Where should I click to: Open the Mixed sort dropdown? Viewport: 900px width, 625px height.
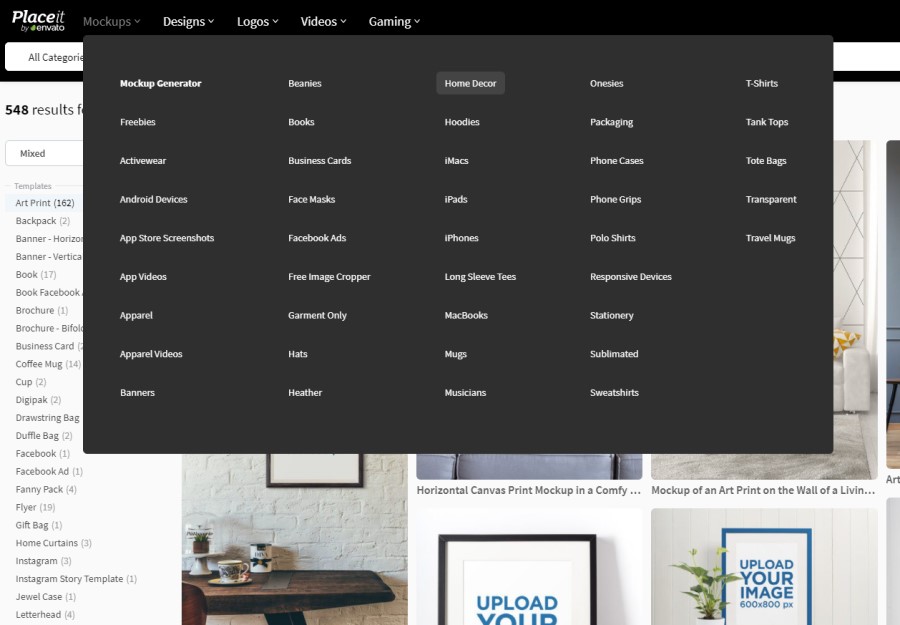44,153
